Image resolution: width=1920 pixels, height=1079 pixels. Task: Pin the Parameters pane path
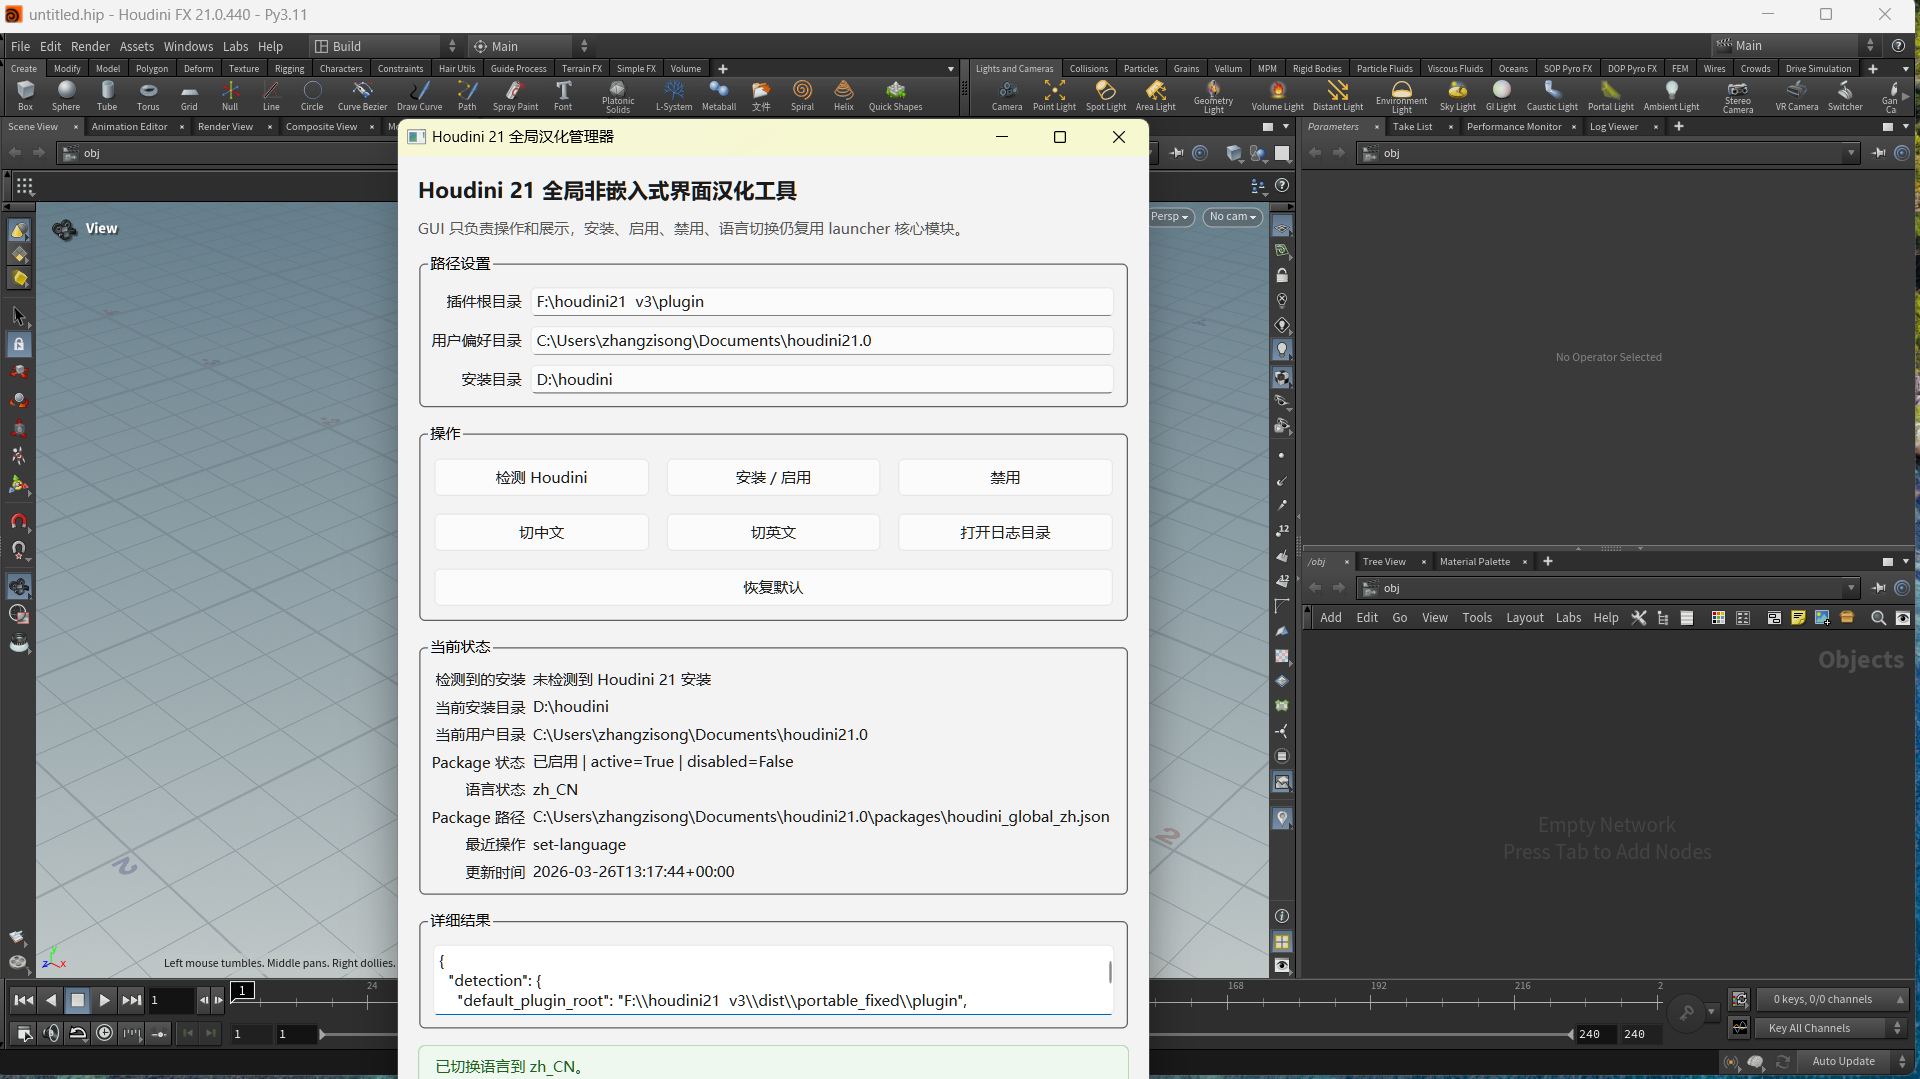point(1879,153)
